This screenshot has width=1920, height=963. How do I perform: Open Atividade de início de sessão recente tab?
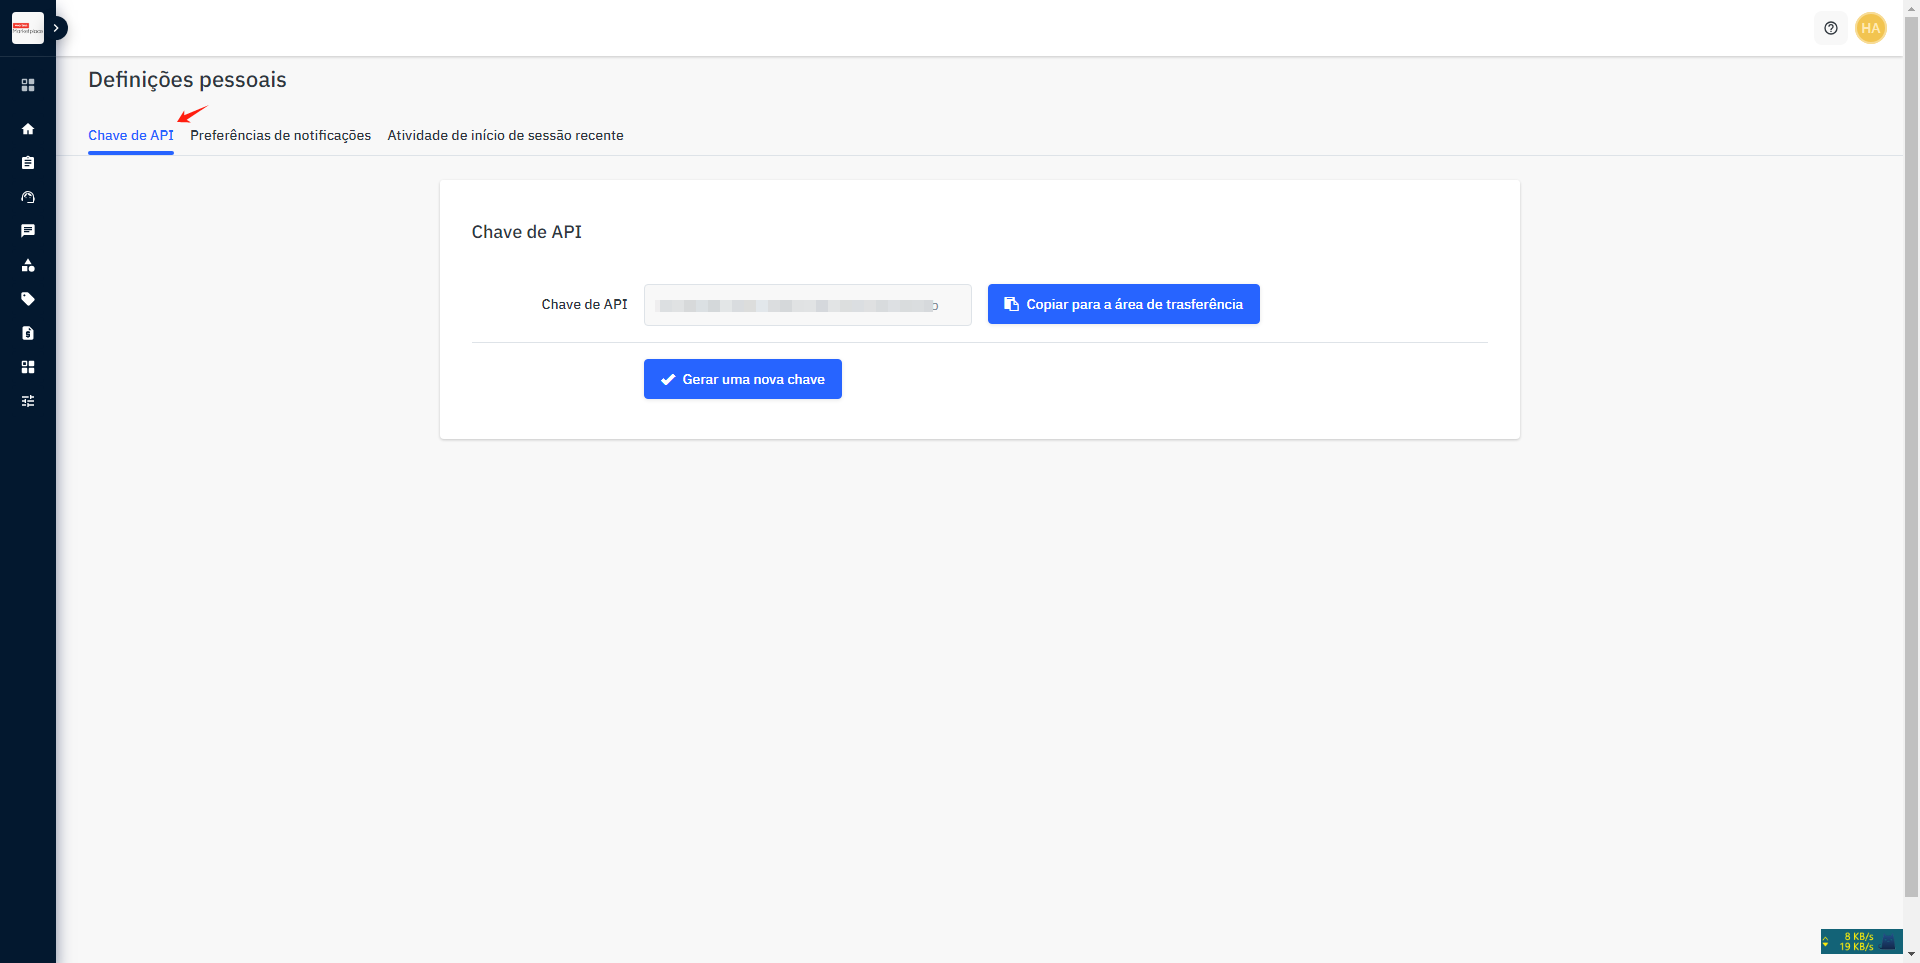click(505, 135)
